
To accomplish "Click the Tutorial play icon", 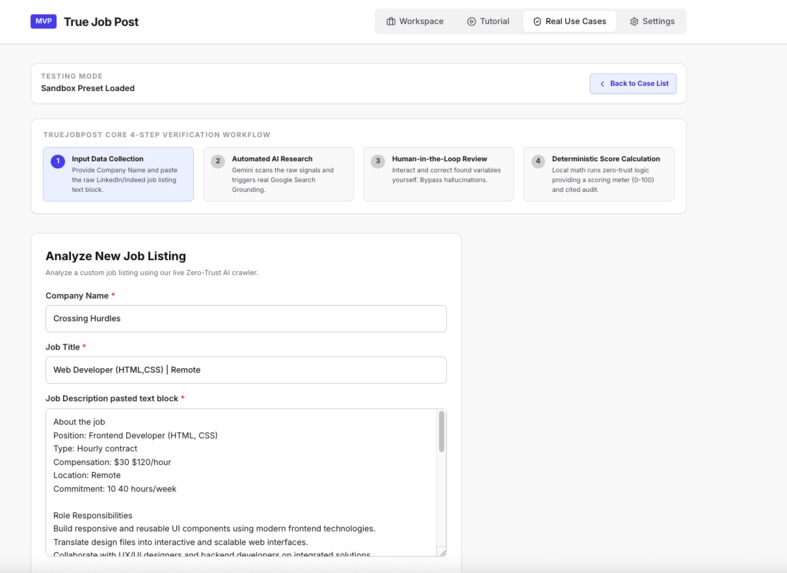I will point(471,22).
